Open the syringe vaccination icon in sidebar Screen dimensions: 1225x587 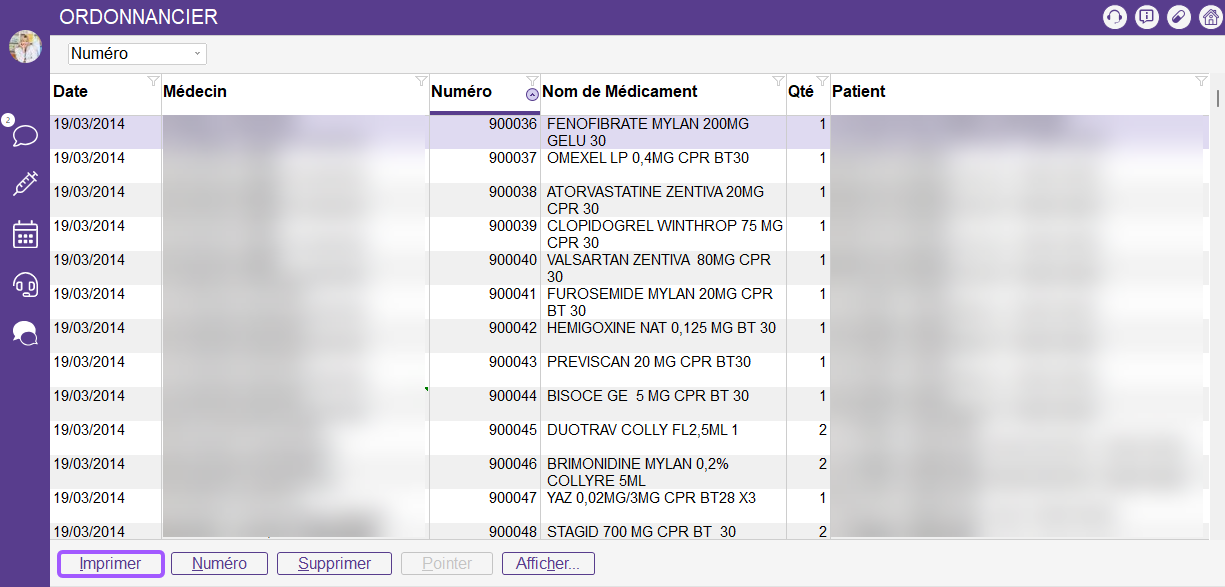click(25, 184)
